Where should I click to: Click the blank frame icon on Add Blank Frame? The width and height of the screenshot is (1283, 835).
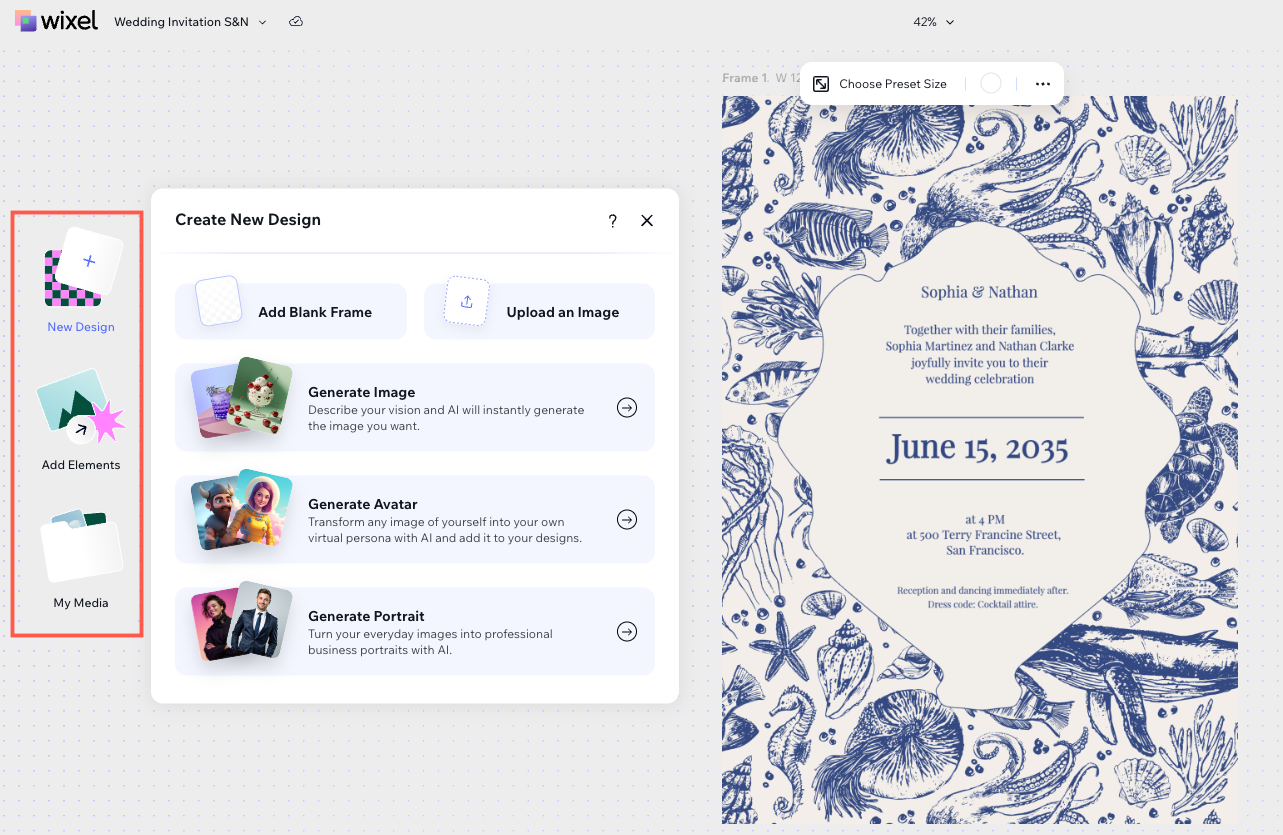(218, 301)
